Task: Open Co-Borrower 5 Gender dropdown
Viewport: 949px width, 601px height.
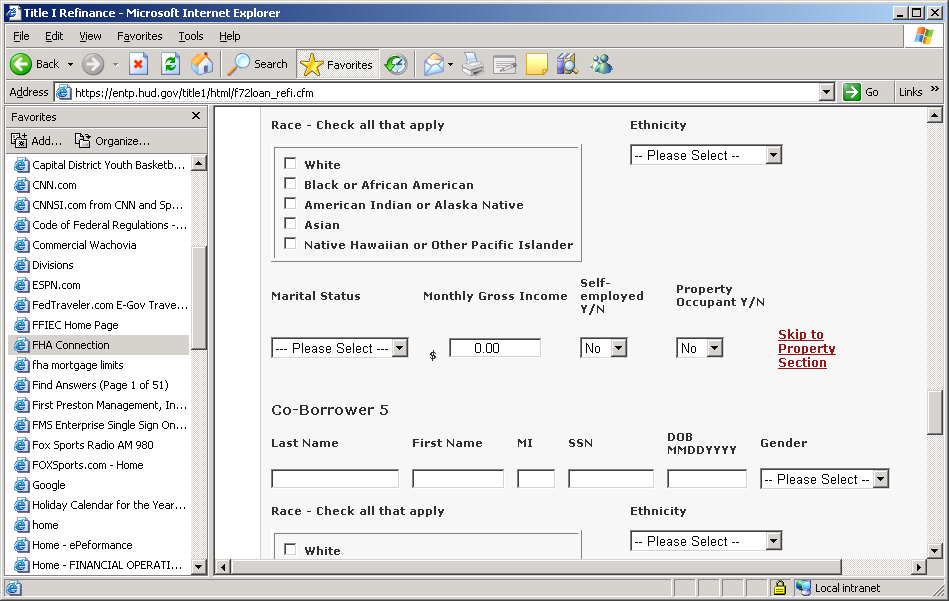Action: point(824,479)
